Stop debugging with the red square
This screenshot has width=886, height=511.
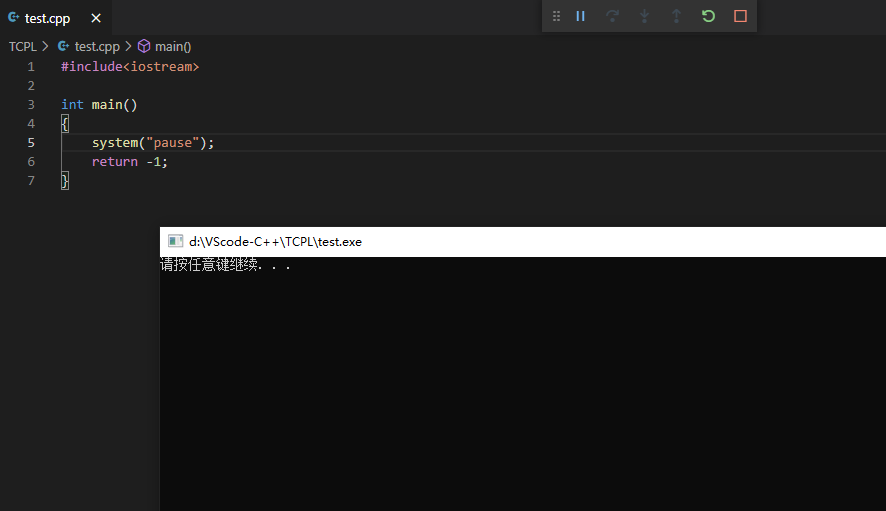740,16
